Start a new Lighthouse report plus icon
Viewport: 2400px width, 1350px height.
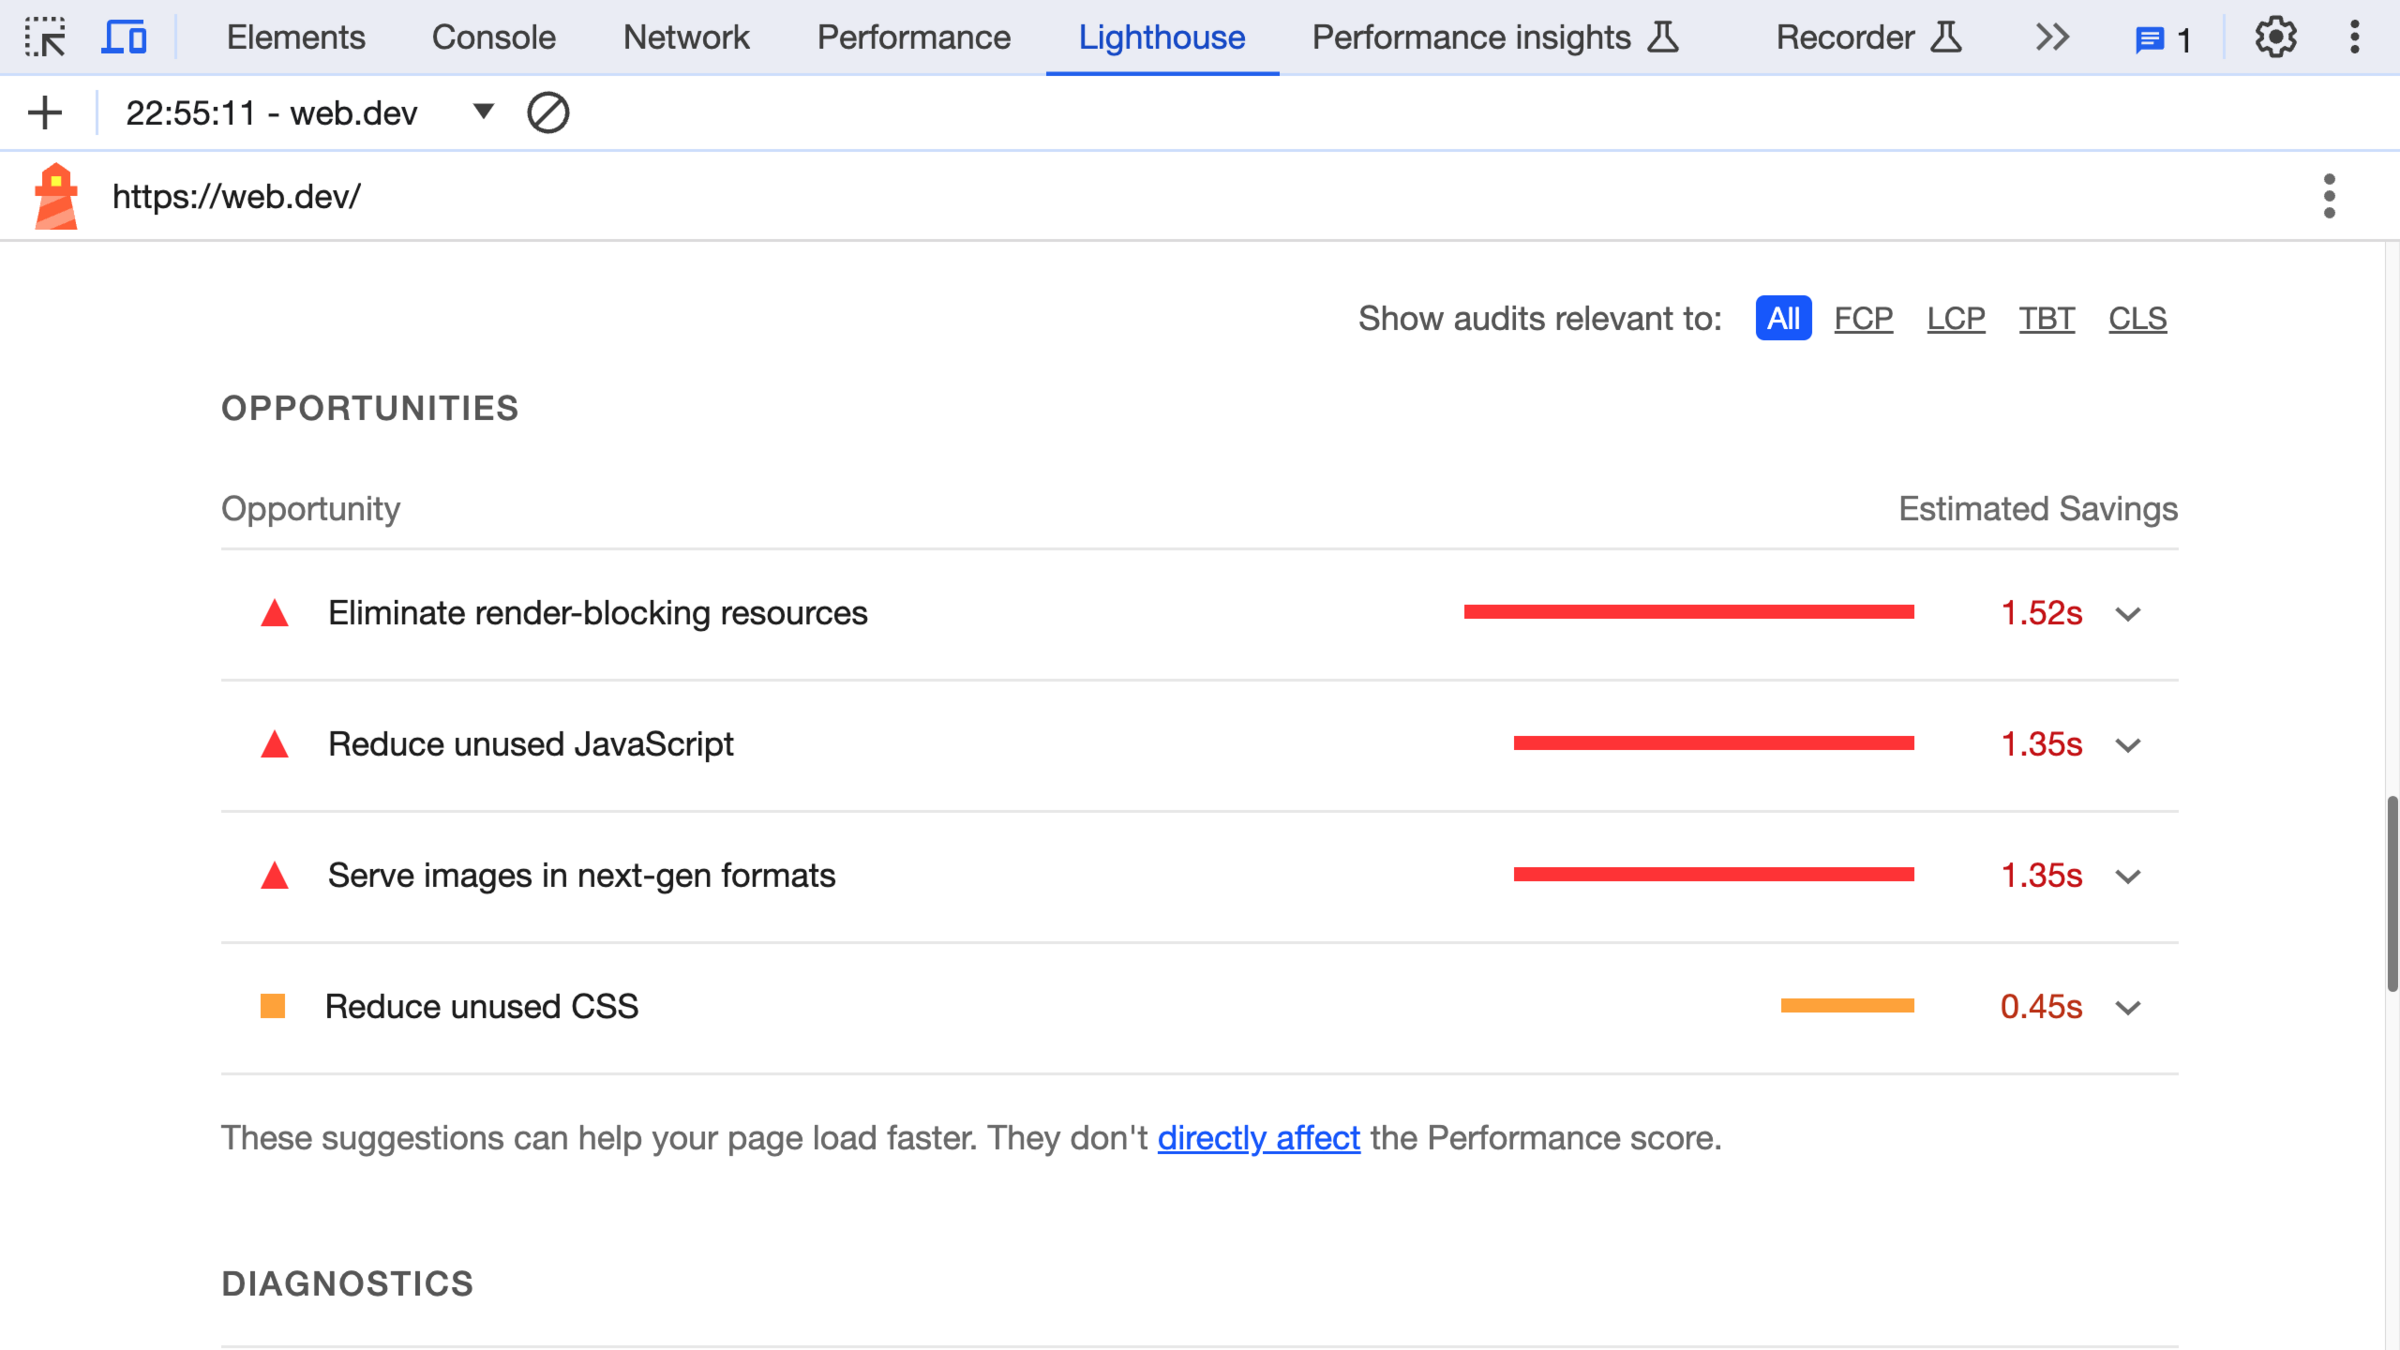point(45,113)
